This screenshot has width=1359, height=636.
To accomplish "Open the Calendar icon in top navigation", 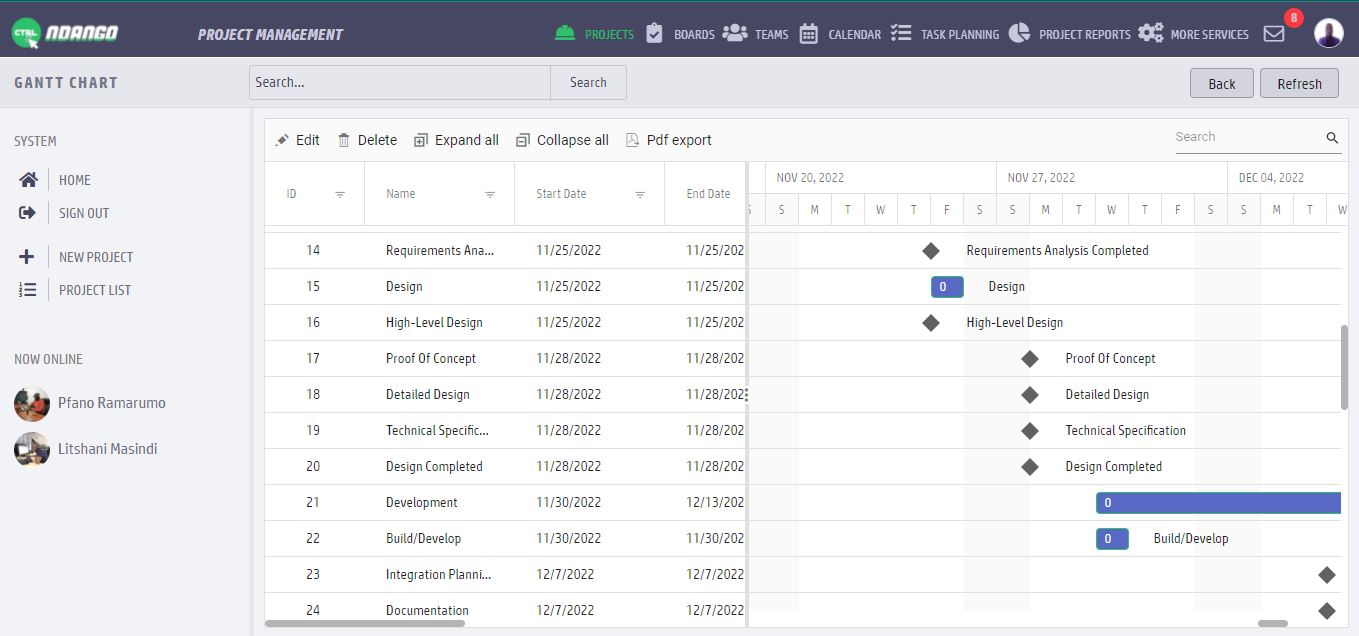I will (x=809, y=34).
